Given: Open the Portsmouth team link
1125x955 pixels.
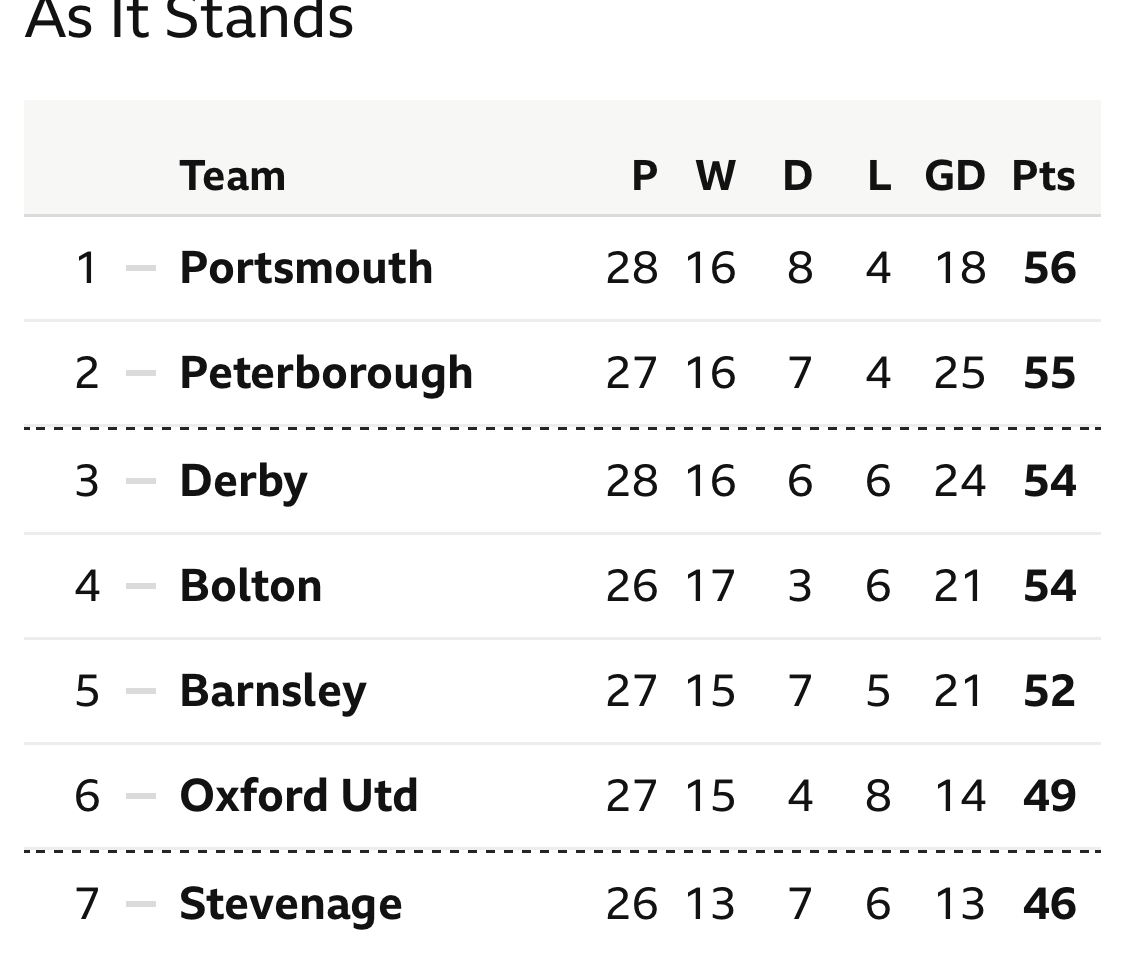Looking at the screenshot, I should (x=306, y=268).
